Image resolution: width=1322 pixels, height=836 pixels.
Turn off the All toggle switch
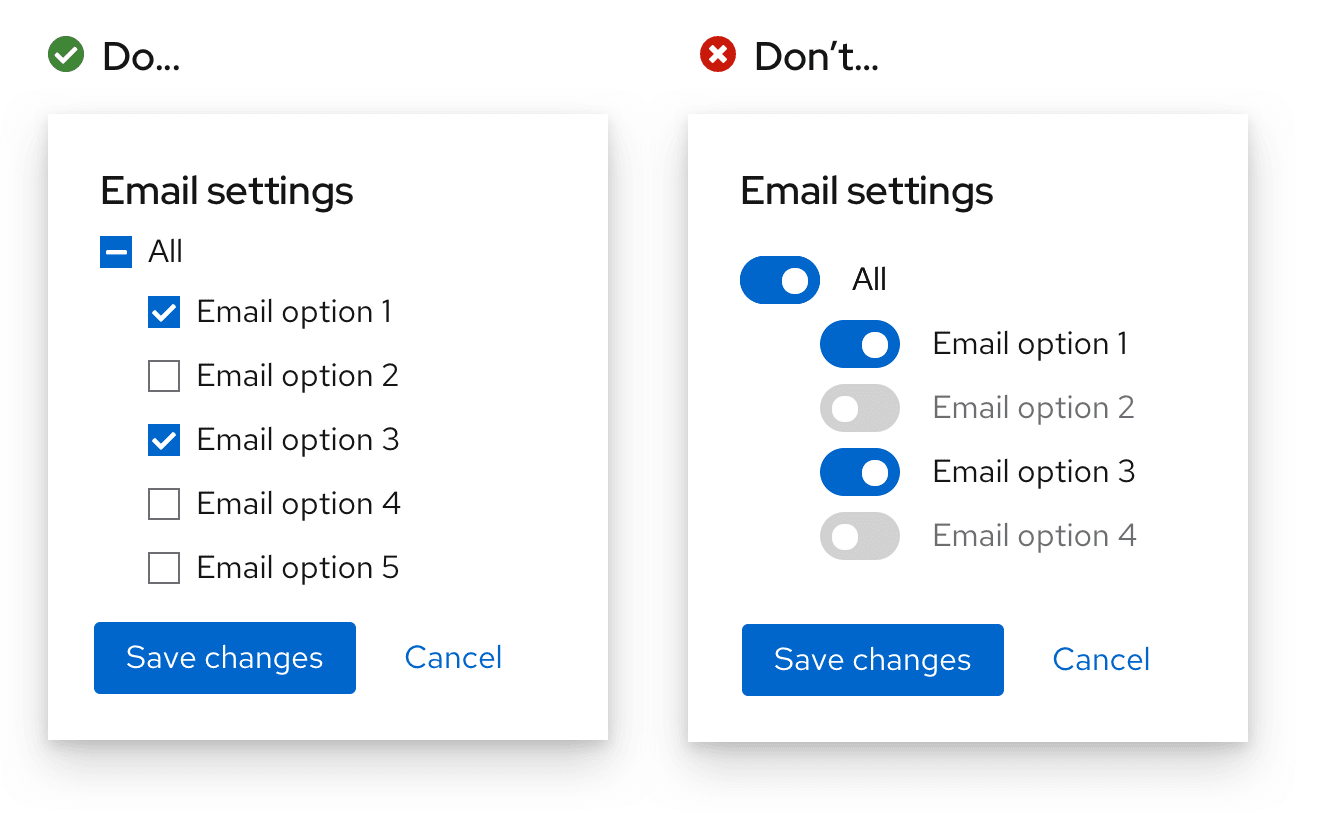point(779,280)
